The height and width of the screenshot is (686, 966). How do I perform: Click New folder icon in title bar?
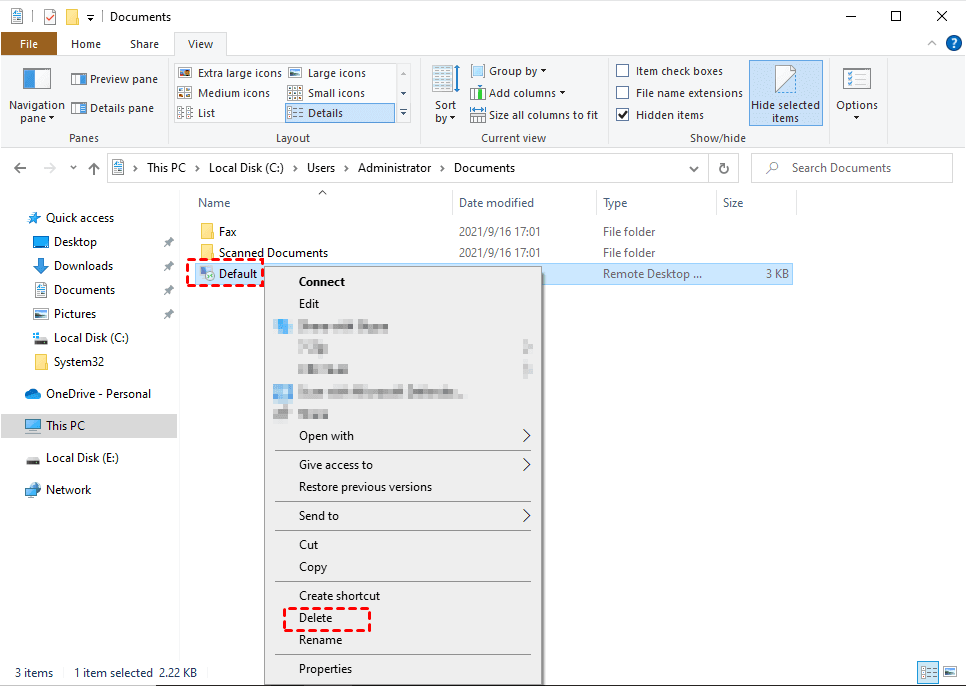(x=72, y=17)
